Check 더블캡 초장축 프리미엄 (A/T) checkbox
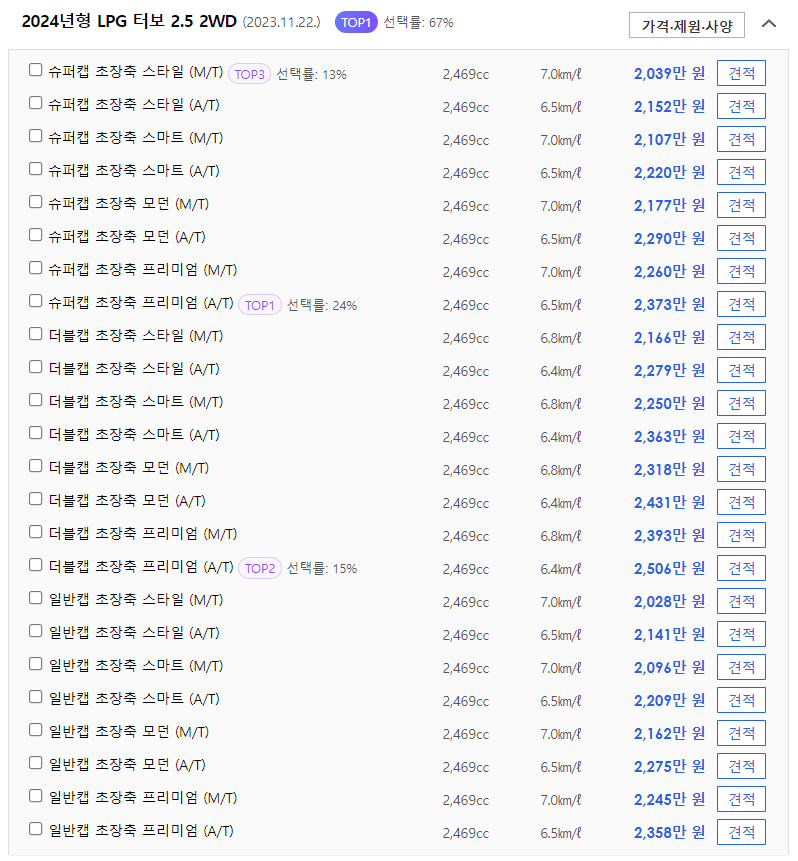The width and height of the screenshot is (798, 861). point(35,564)
